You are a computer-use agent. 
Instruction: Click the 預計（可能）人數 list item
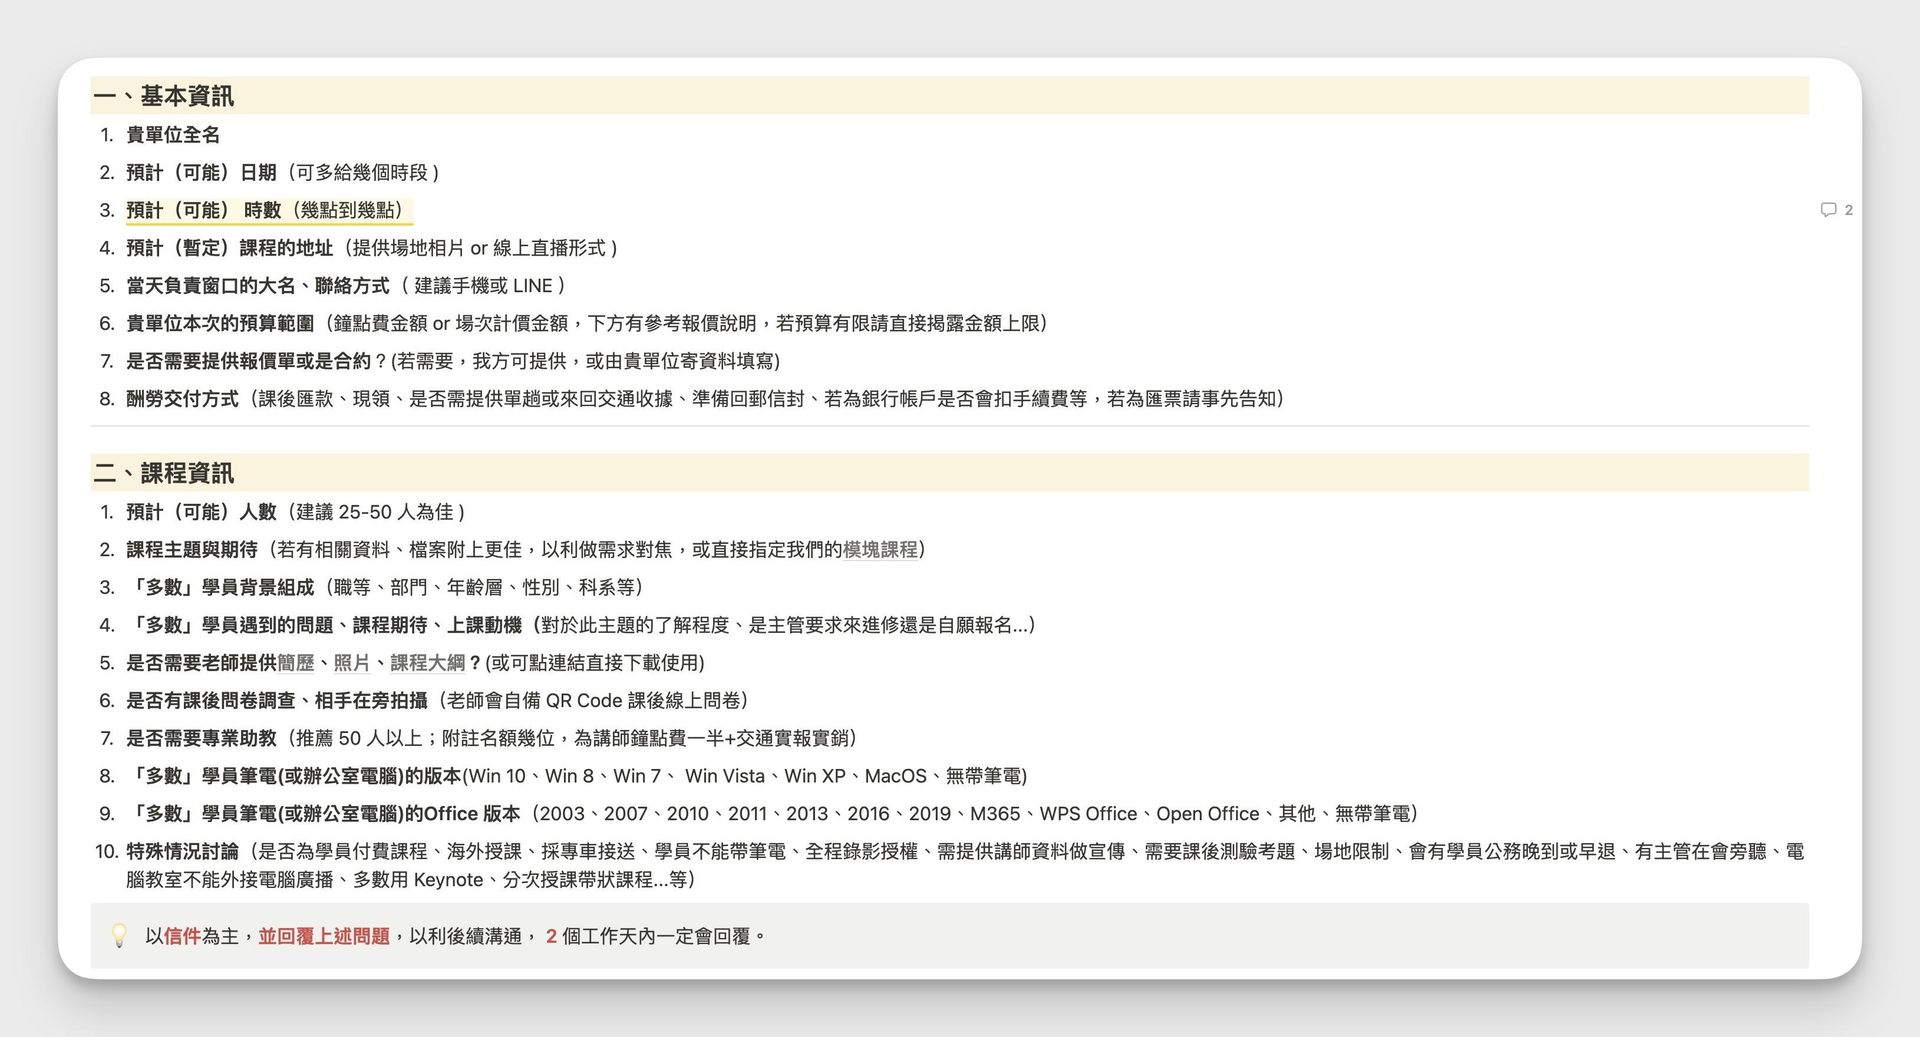(x=201, y=512)
